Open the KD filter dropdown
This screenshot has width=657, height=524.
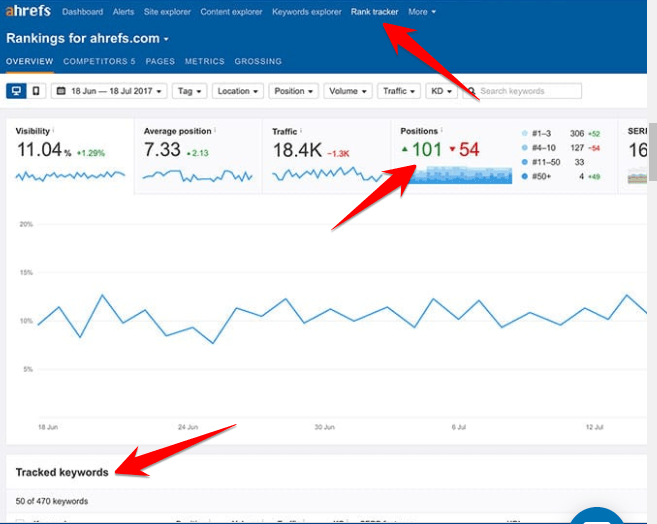[441, 91]
